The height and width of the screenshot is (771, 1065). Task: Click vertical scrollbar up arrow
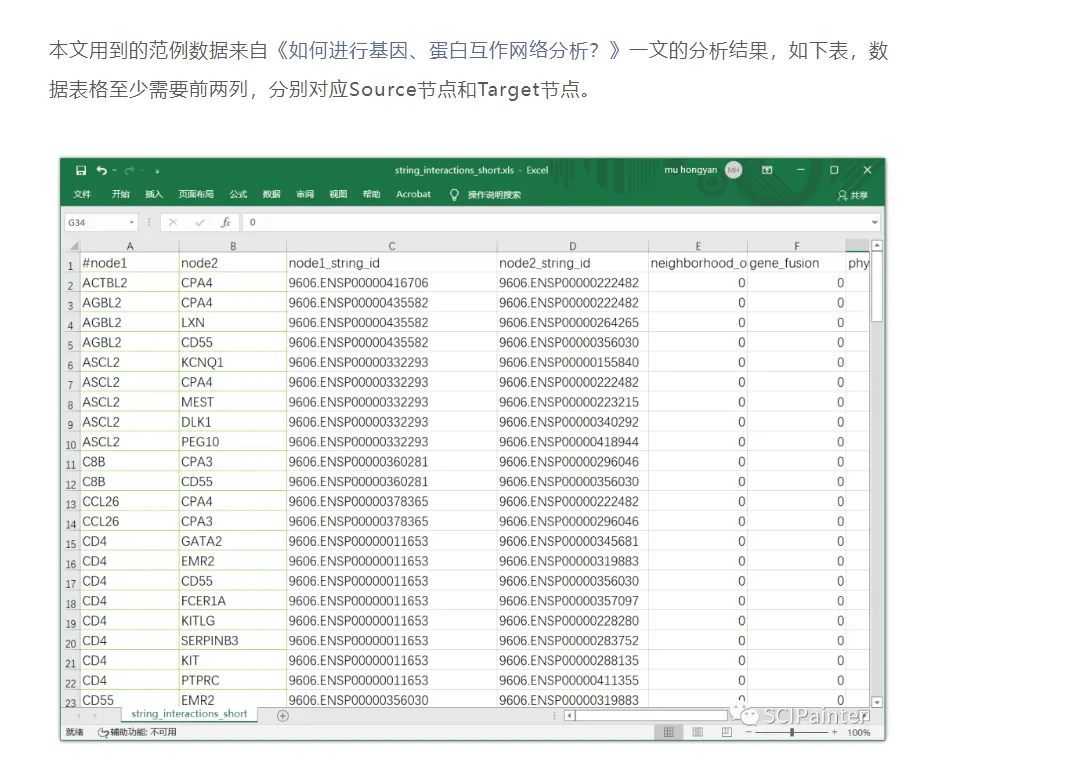pyautogui.click(x=877, y=245)
